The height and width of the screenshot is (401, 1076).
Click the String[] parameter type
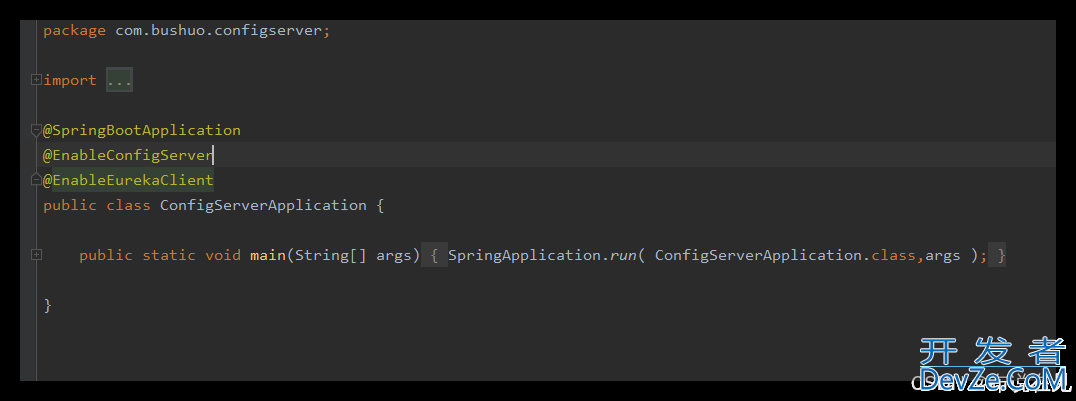331,255
